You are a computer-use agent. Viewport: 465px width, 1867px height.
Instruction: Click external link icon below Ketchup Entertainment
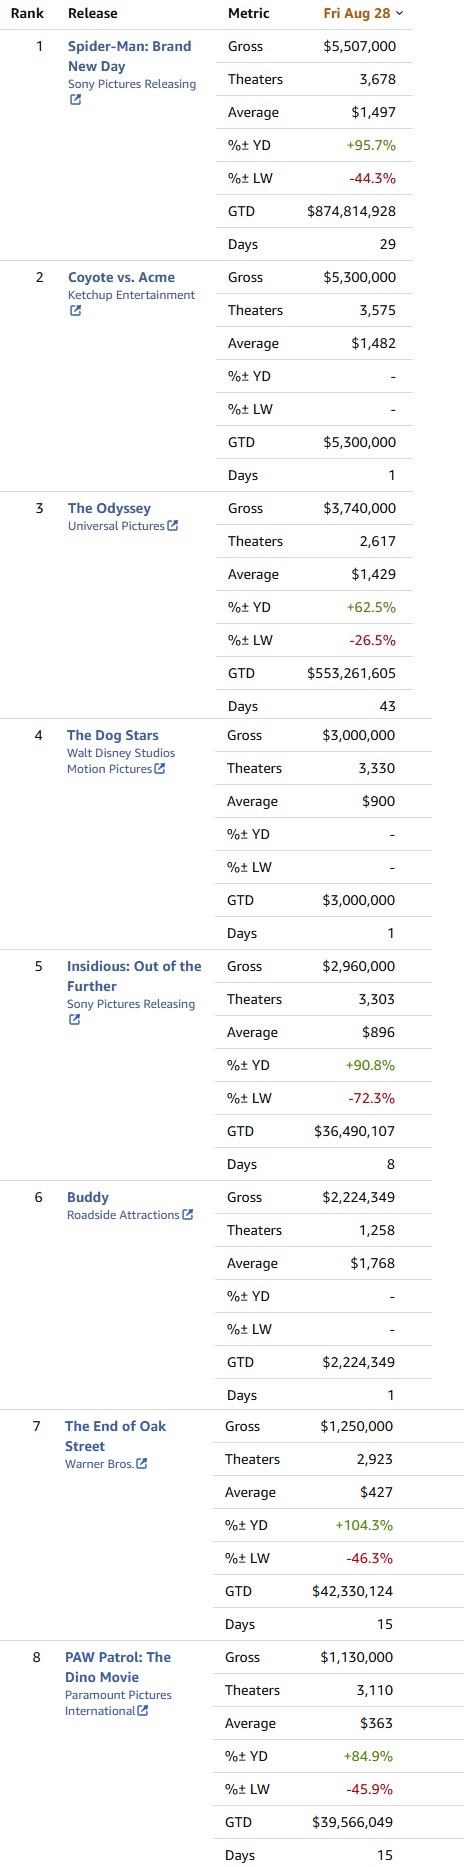[x=75, y=311]
